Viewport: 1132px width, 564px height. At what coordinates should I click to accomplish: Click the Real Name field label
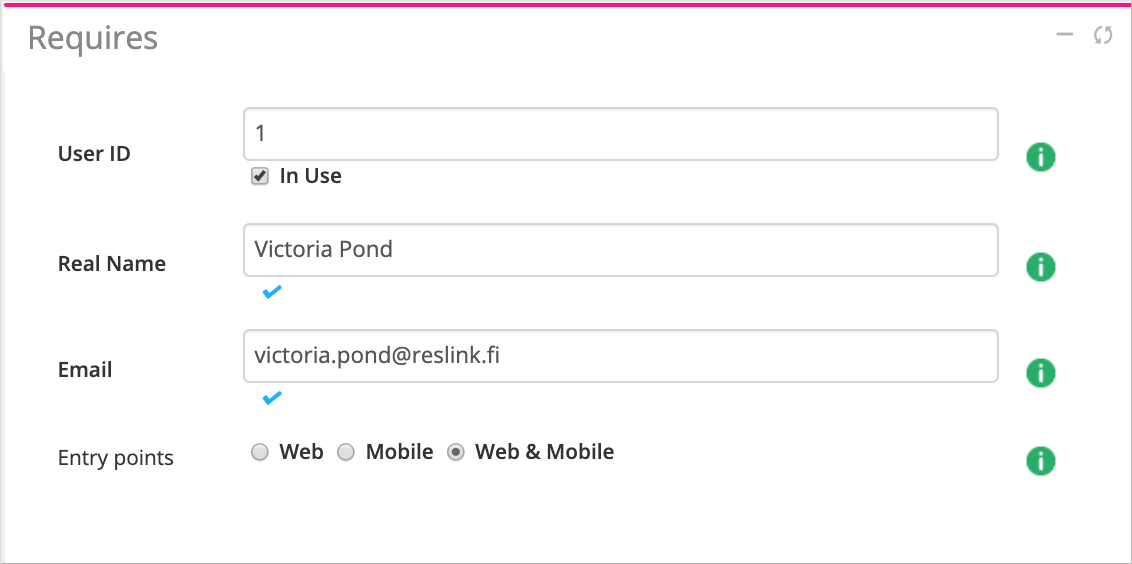tap(112, 264)
